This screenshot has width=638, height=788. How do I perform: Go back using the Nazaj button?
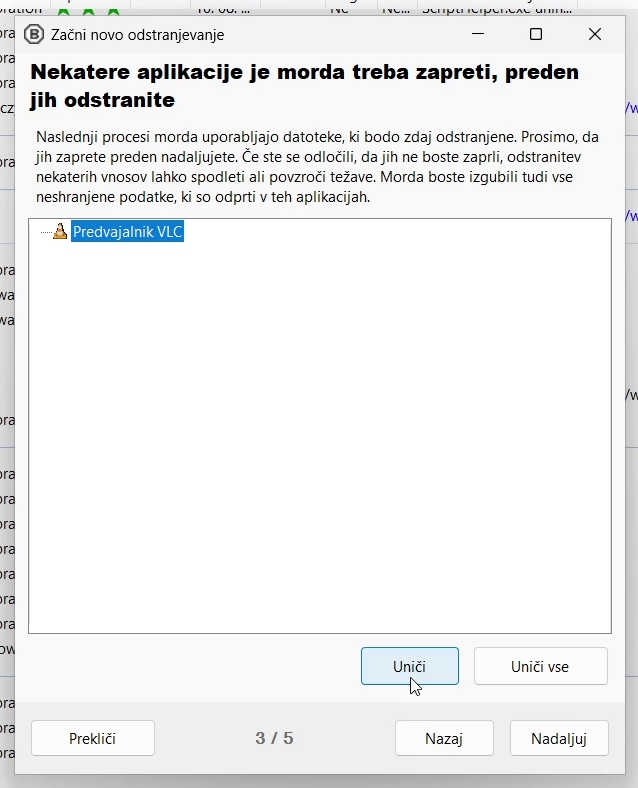click(444, 738)
